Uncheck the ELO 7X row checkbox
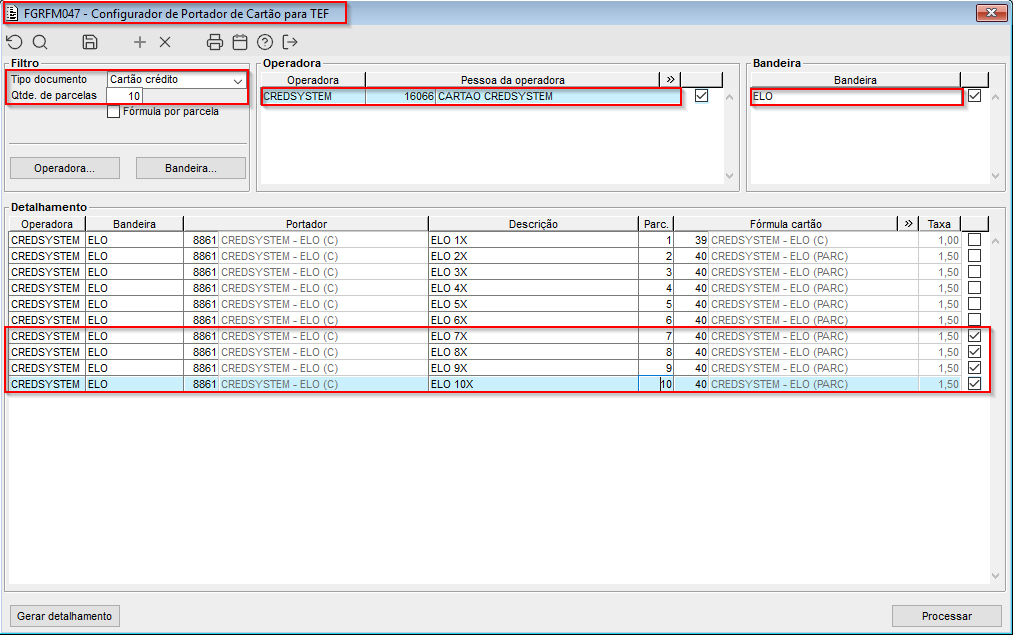The image size is (1013, 635). [974, 336]
